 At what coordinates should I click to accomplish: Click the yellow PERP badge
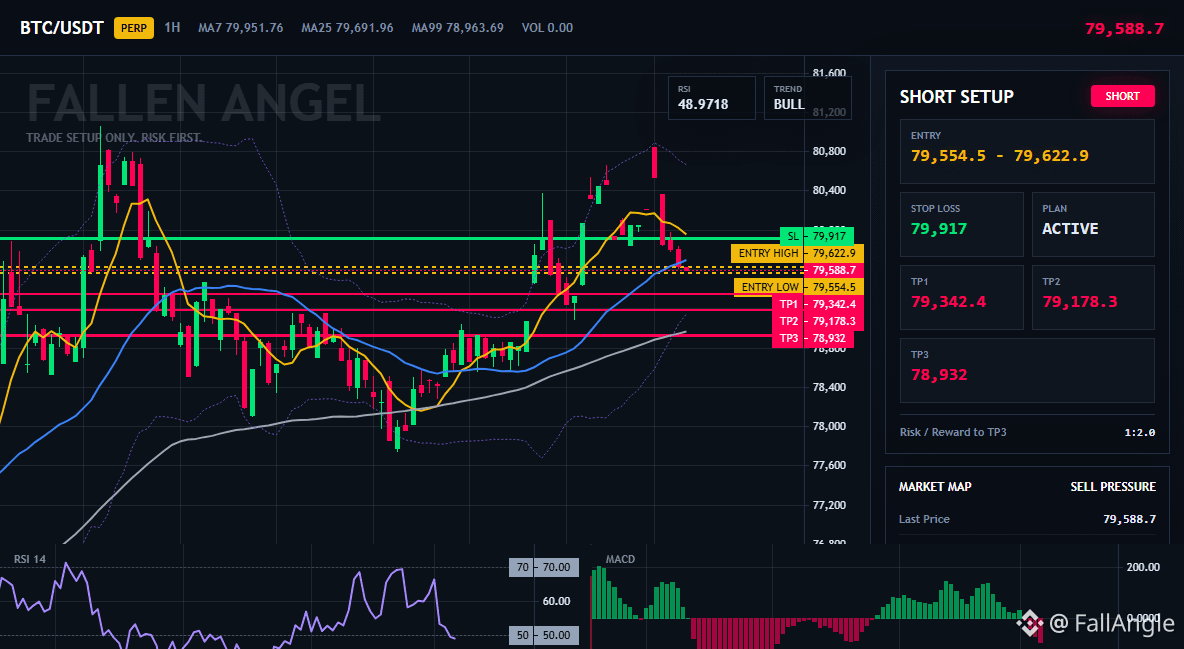(x=134, y=28)
